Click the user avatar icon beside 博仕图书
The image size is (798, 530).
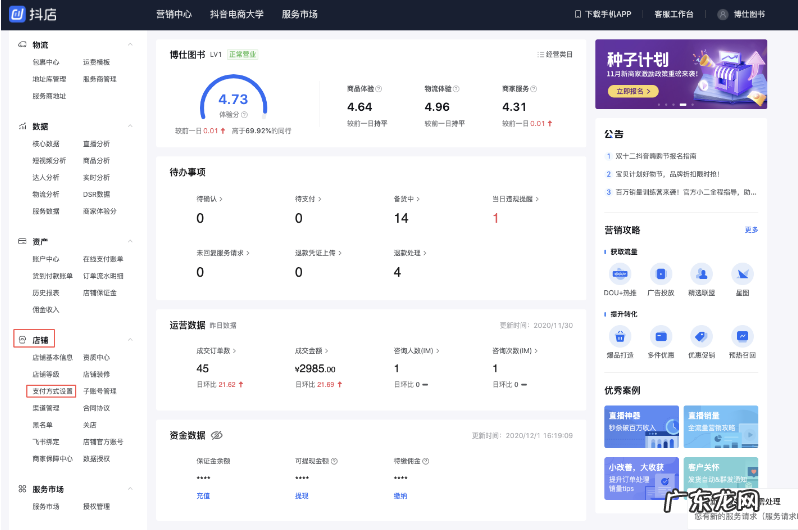click(723, 14)
